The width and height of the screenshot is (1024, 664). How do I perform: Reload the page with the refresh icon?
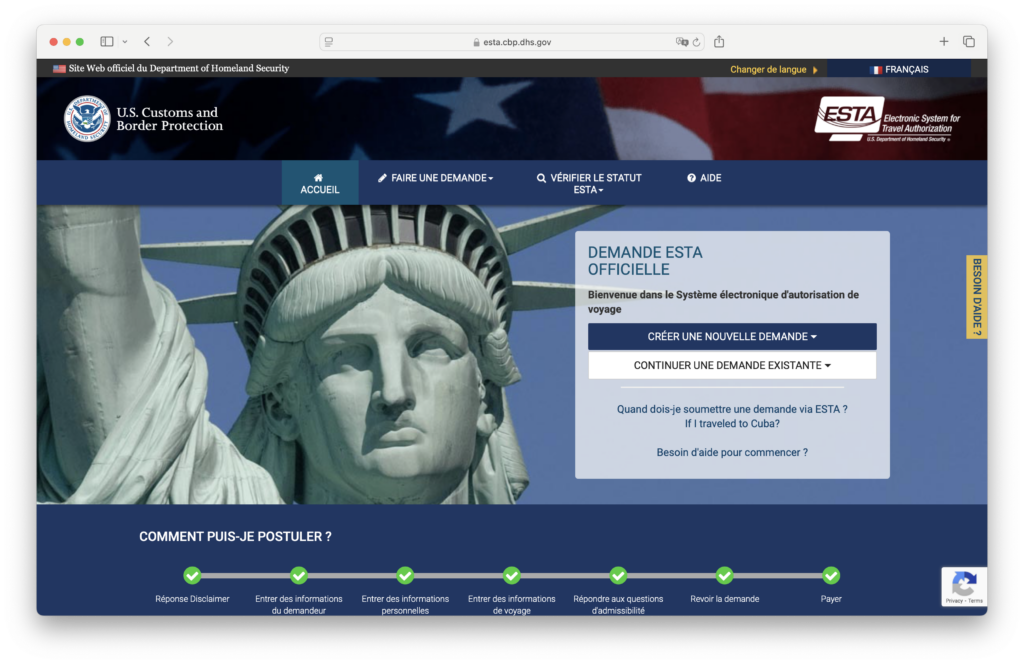click(x=697, y=42)
